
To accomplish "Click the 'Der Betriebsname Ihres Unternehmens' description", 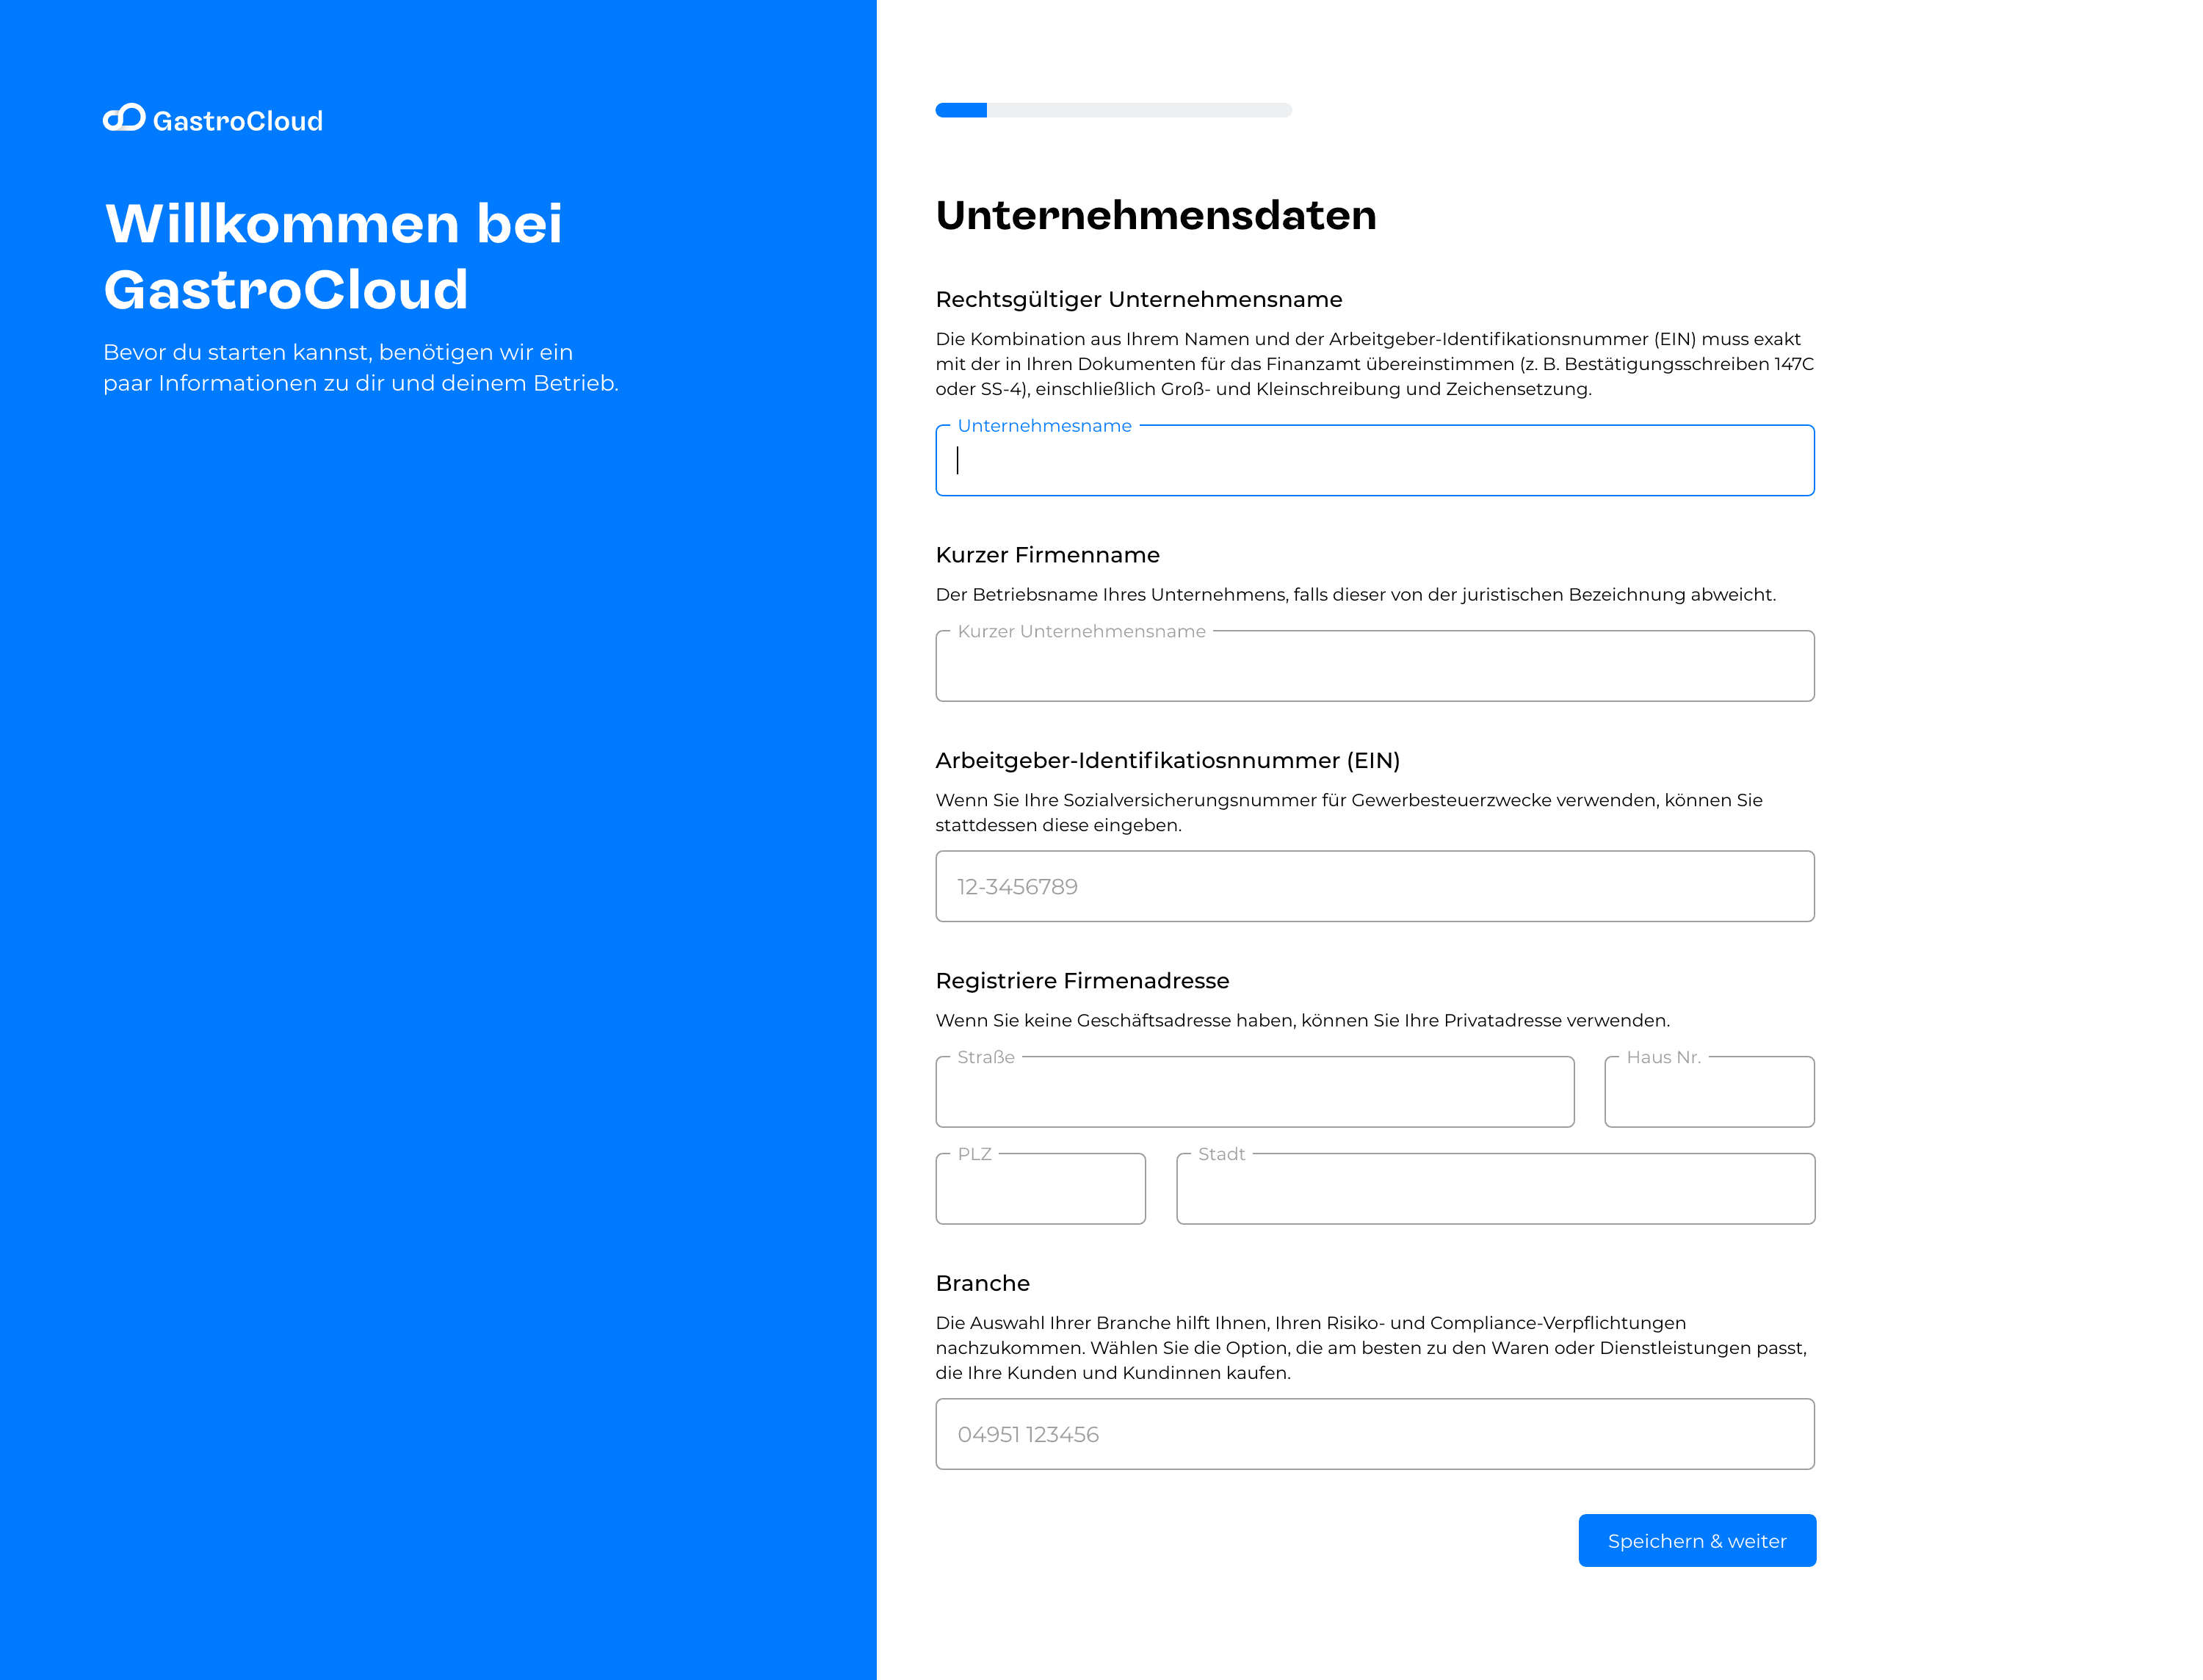I will 1355,595.
